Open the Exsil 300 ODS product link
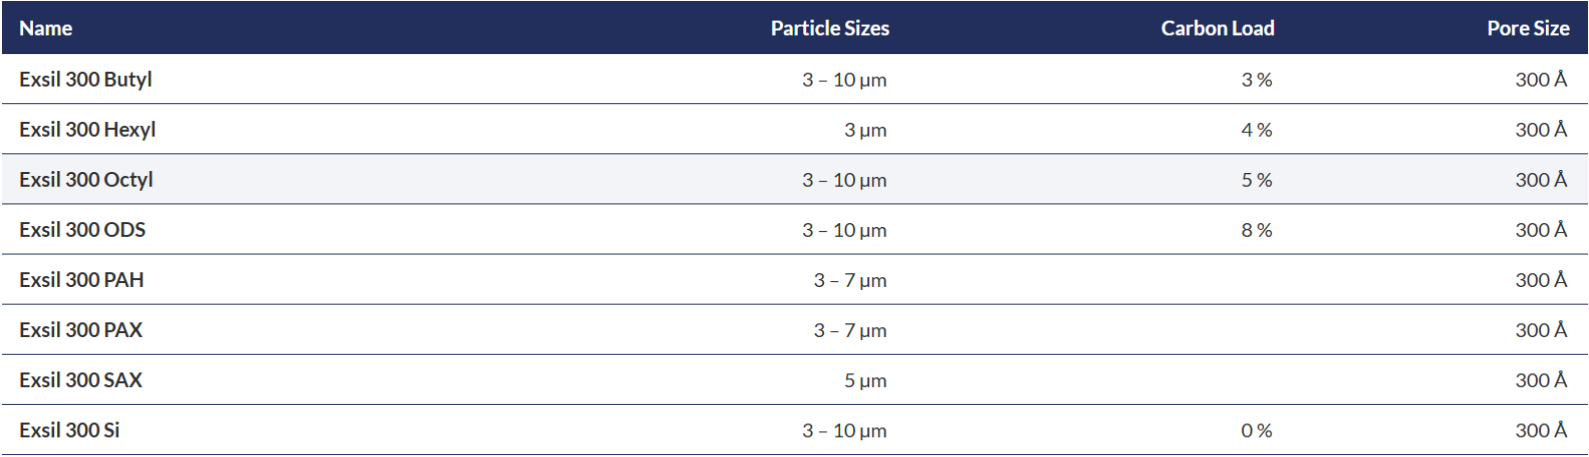The width and height of the screenshot is (1589, 457). (x=82, y=229)
